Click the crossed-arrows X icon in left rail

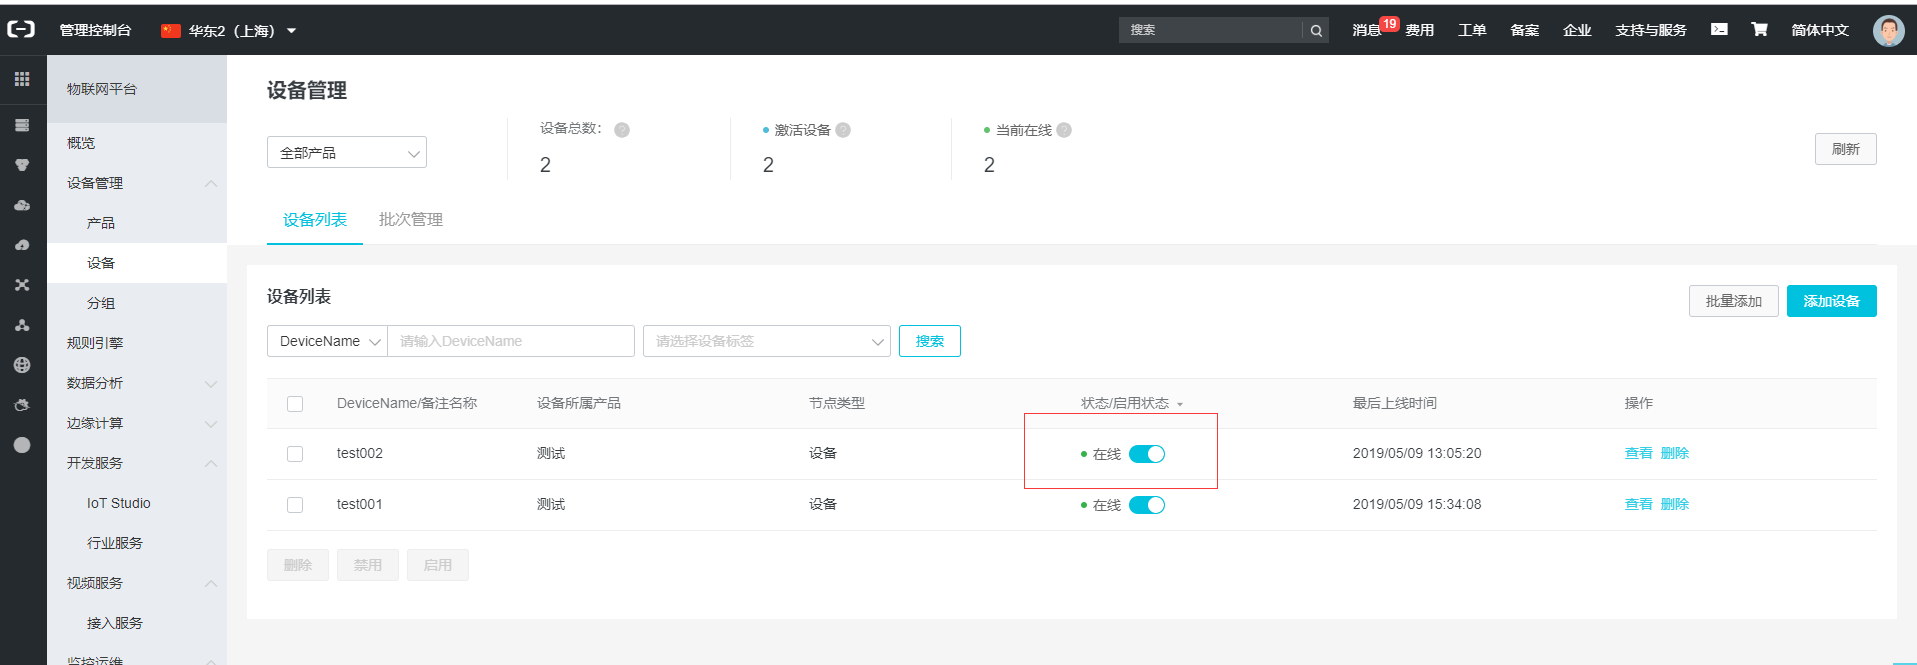tap(22, 285)
